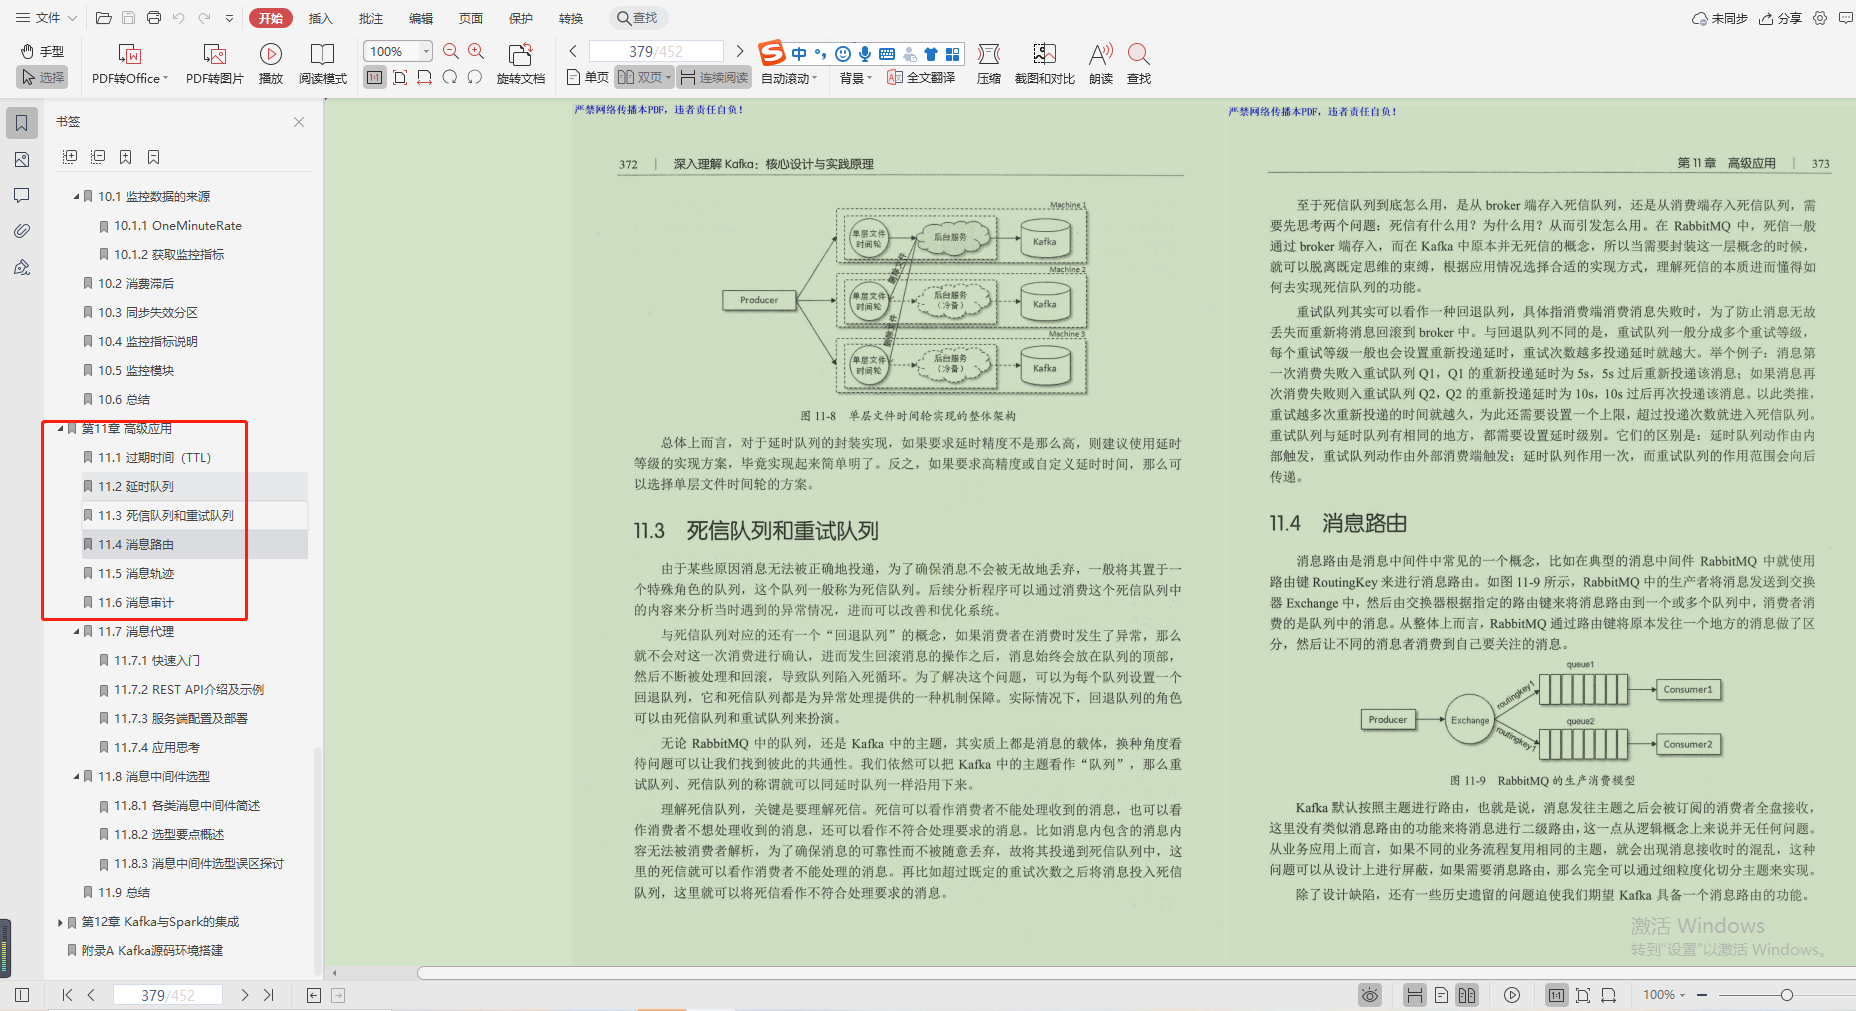This screenshot has width=1856, height=1011.
Task: Open bookmark 11.7.2 REST API介绍及示例
Action: (188, 689)
